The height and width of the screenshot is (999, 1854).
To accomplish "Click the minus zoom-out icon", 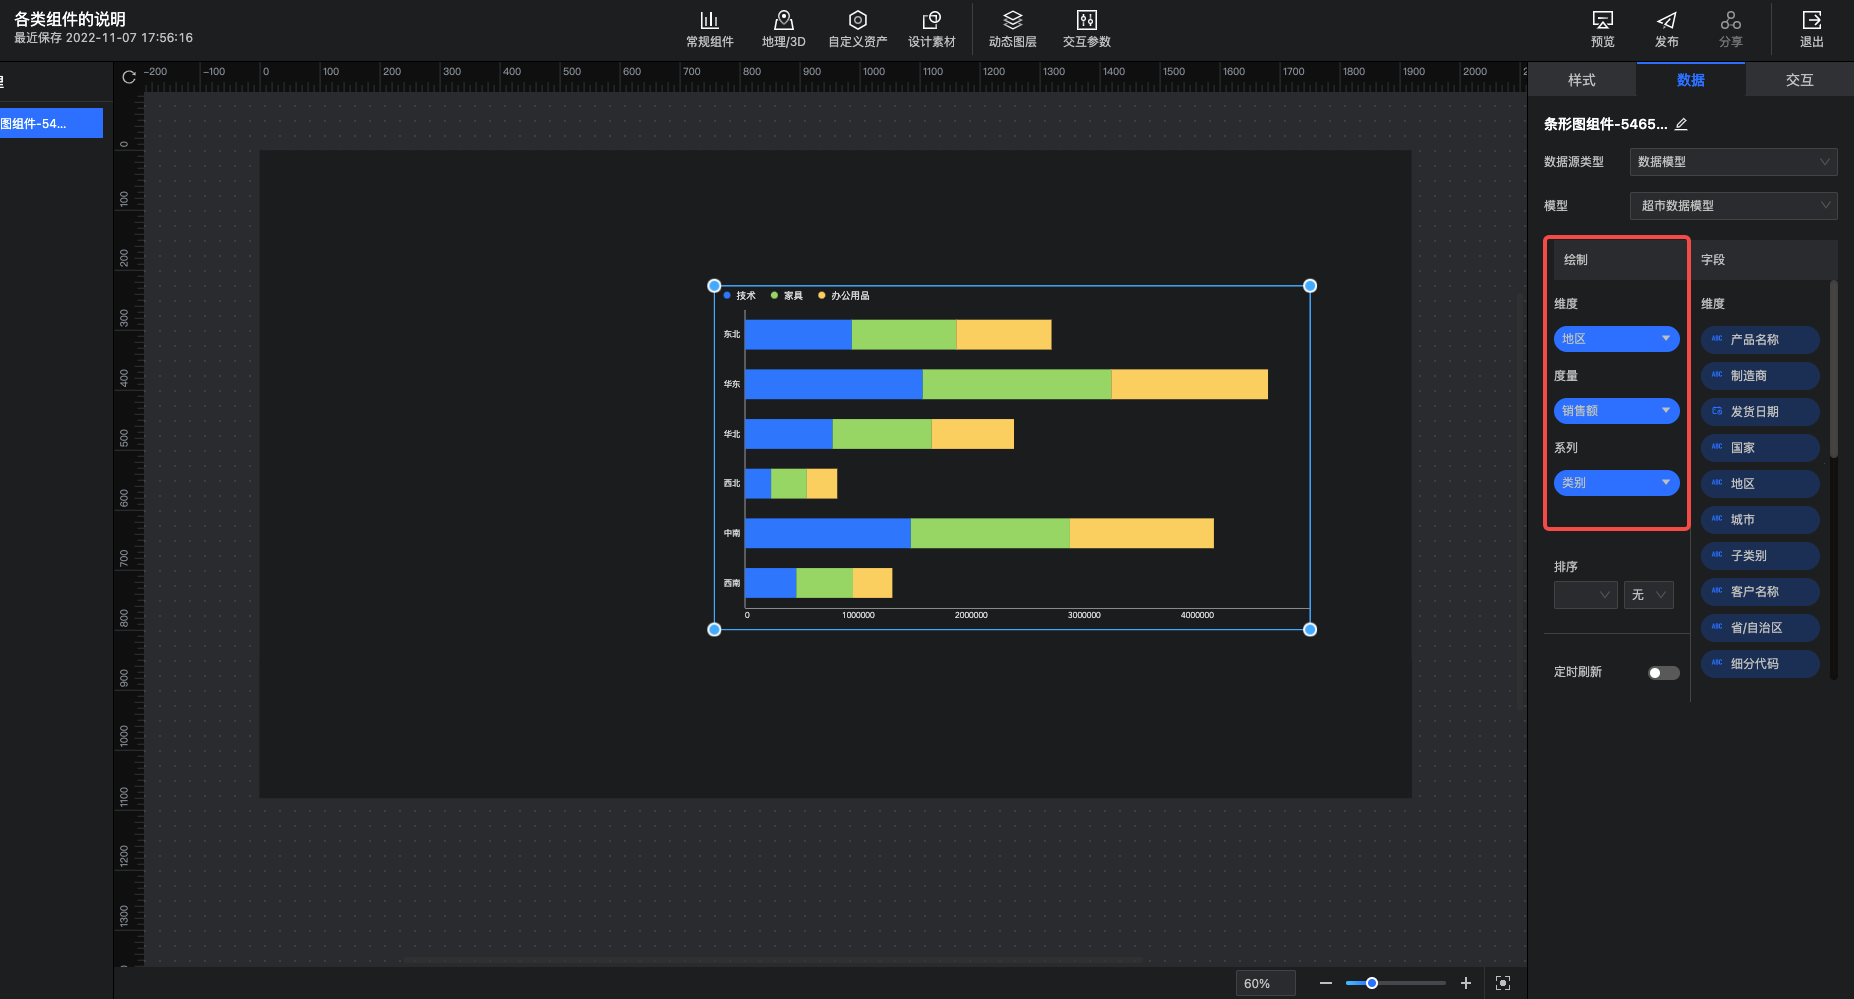I will (x=1325, y=983).
